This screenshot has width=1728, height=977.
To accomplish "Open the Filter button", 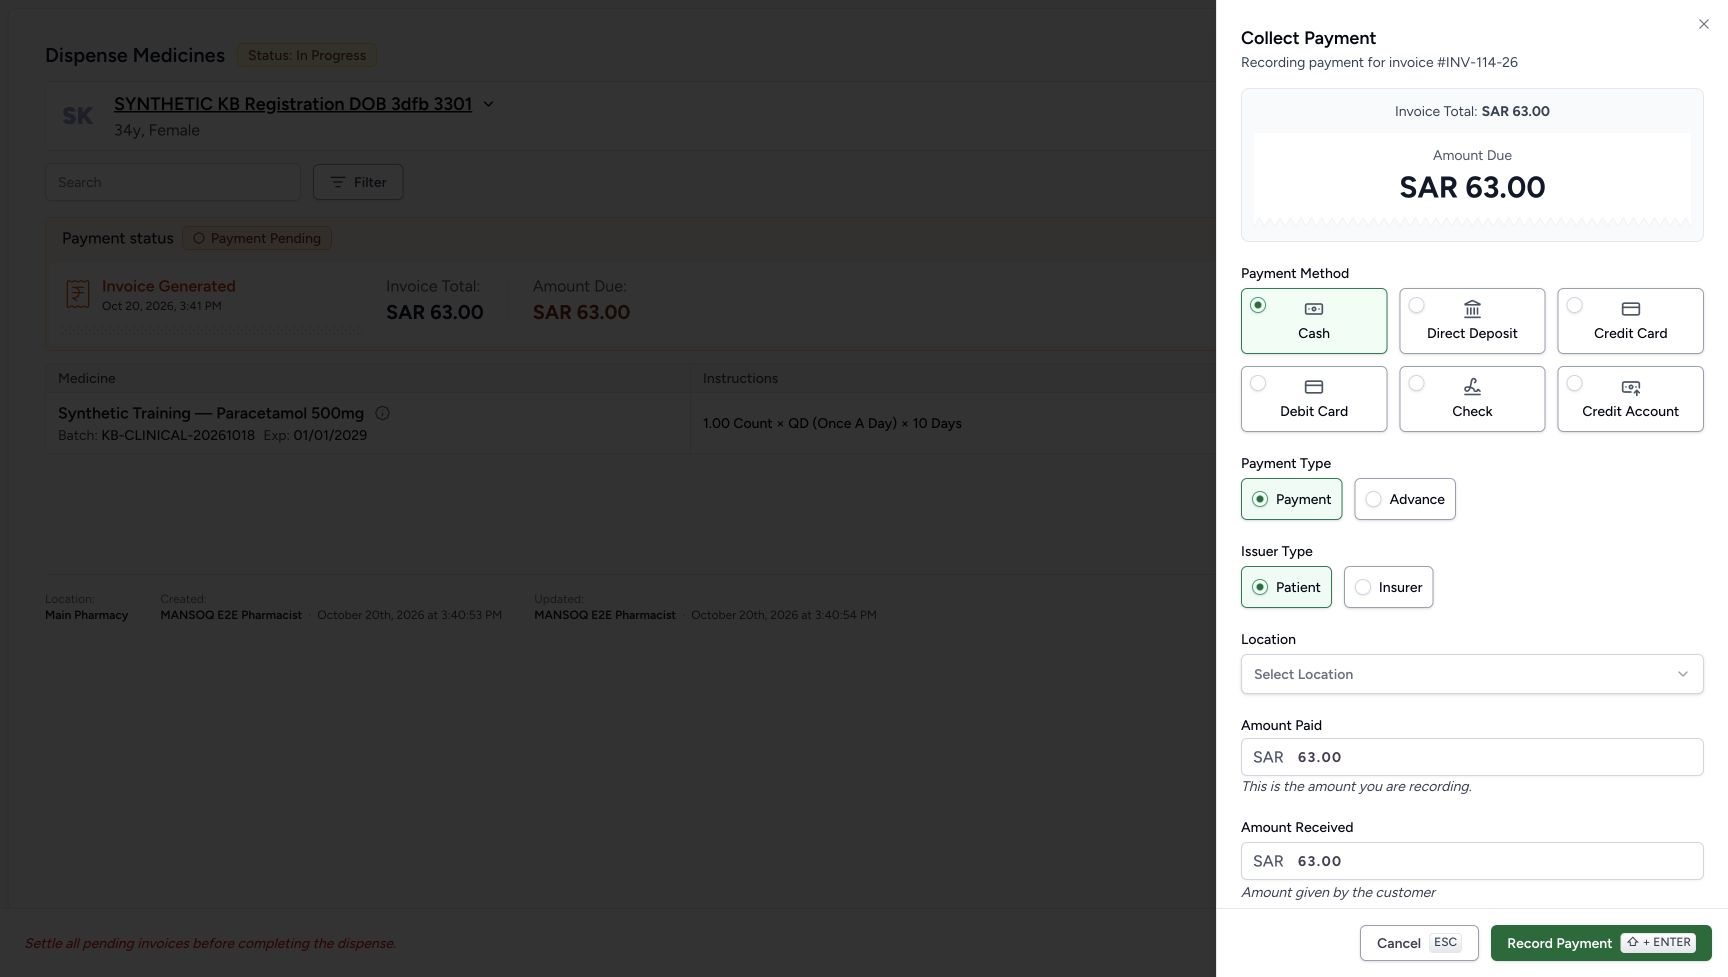I will tap(358, 182).
